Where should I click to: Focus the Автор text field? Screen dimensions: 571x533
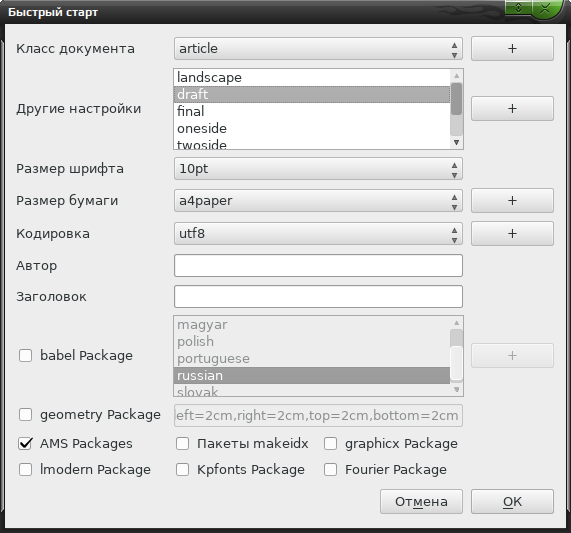pyautogui.click(x=318, y=265)
